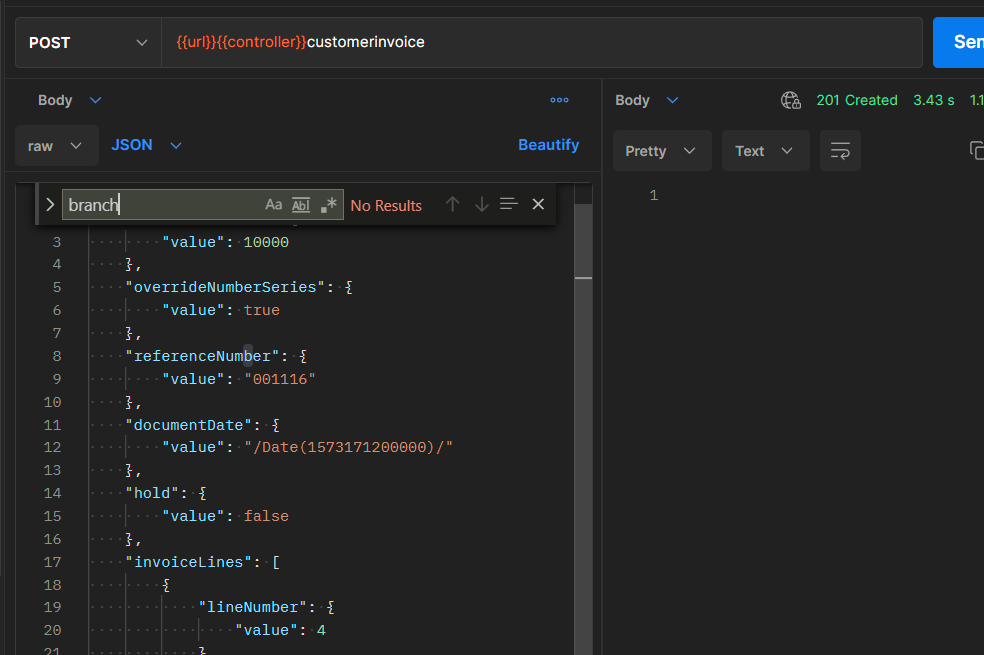Open the Pretty format dropdown
This screenshot has width=984, height=655.
tap(661, 150)
